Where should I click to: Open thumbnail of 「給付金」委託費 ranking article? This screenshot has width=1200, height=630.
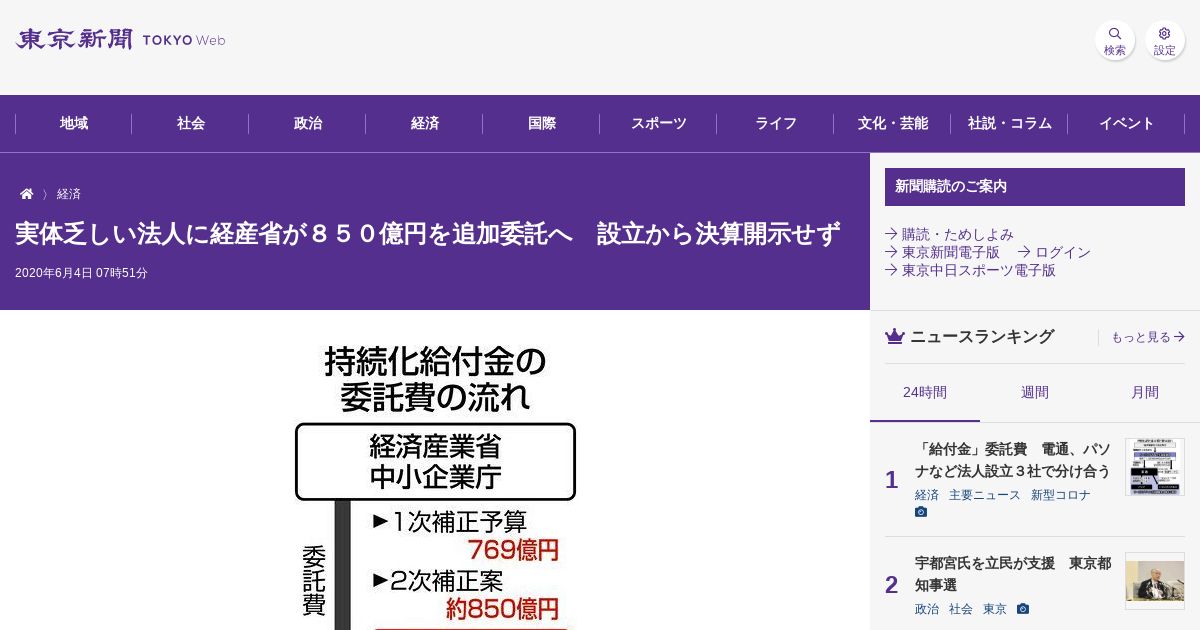(1155, 467)
